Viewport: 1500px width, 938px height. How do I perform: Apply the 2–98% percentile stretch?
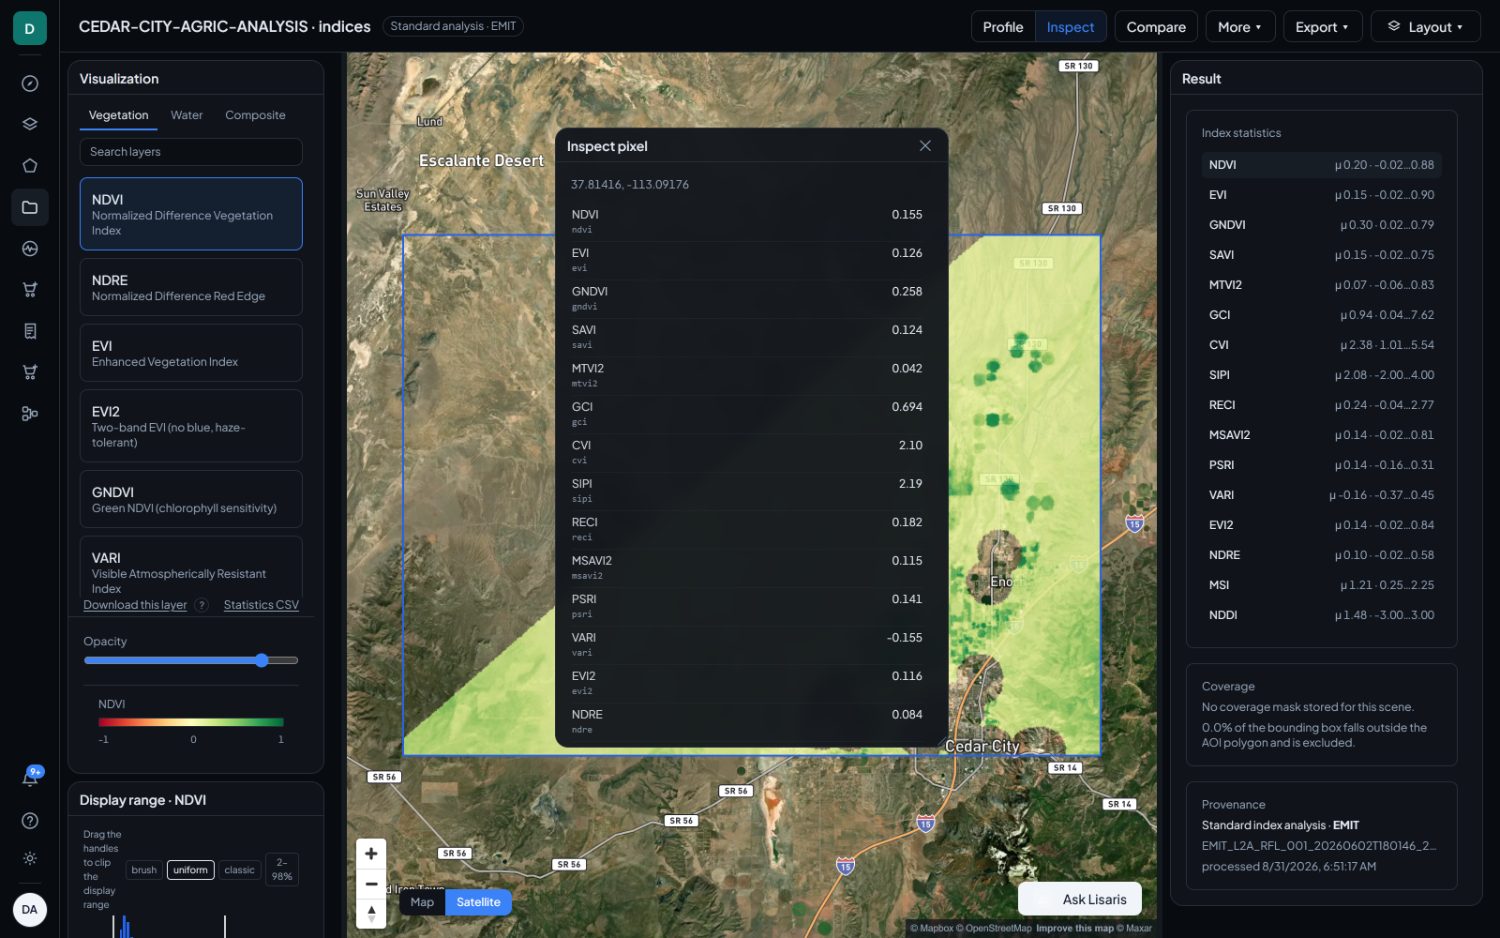pos(282,869)
